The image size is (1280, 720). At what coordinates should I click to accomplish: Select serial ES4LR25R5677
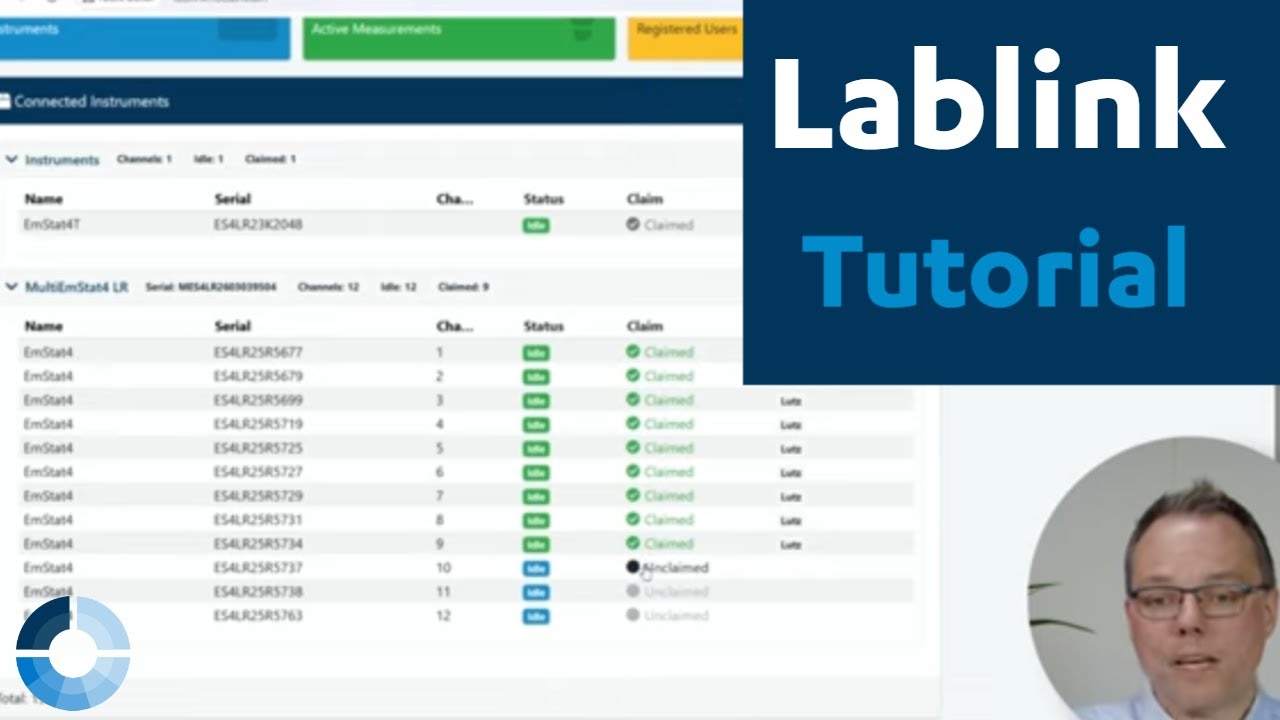click(x=258, y=352)
